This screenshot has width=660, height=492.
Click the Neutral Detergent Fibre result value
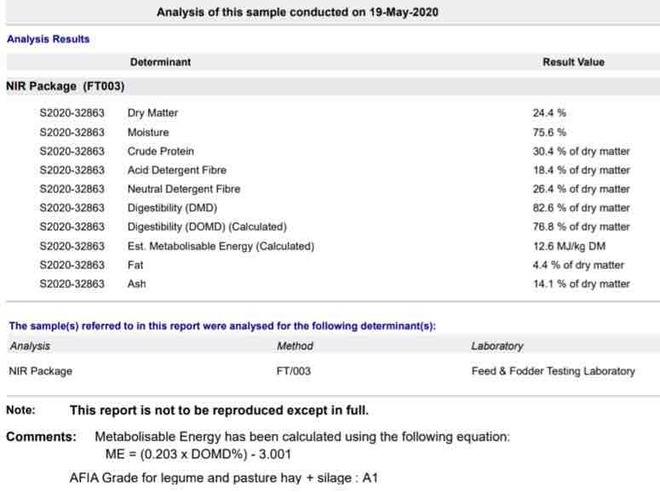581,189
